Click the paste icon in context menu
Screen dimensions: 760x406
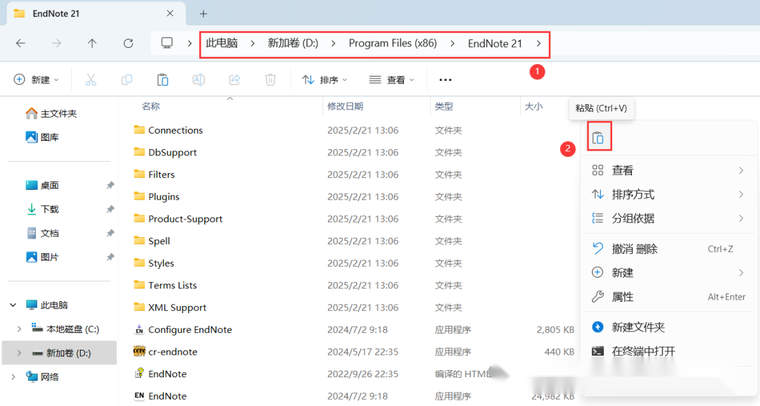coord(597,138)
